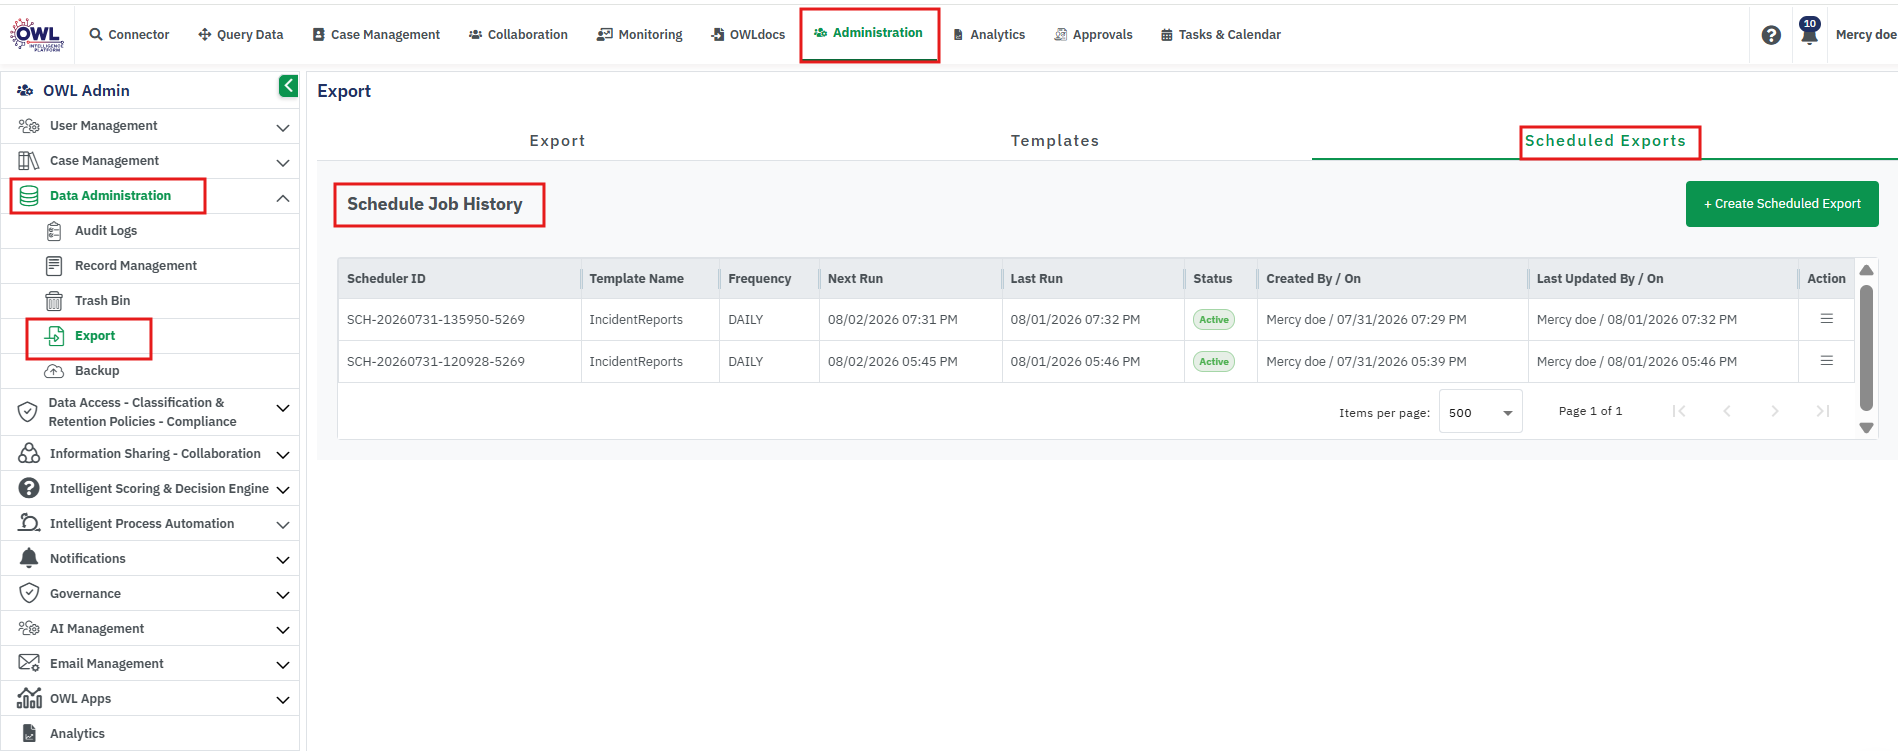Expand the Governance chevron

pos(283,595)
